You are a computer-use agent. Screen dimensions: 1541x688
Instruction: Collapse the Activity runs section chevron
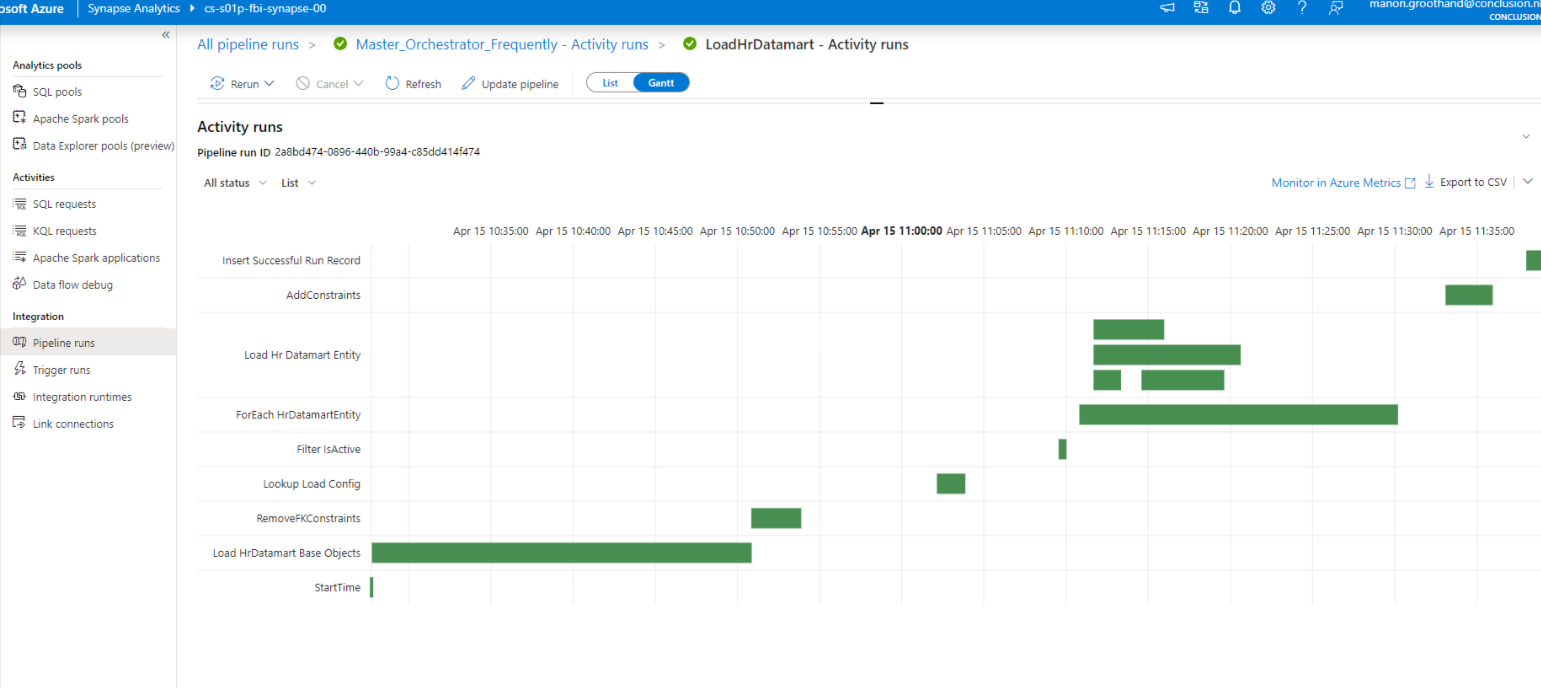click(1526, 135)
